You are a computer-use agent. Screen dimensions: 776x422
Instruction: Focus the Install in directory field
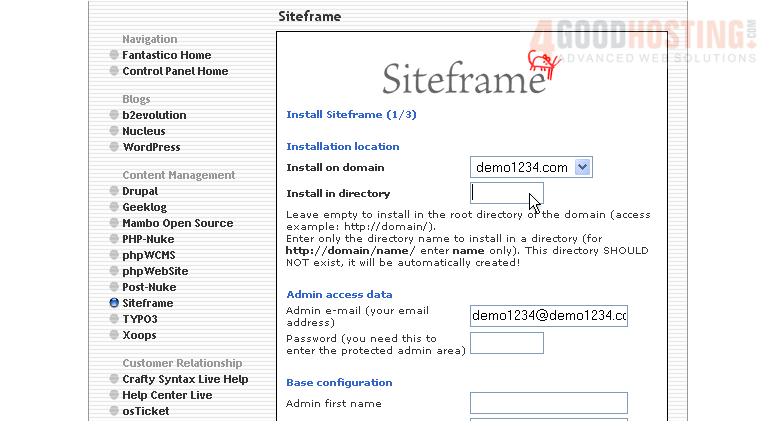point(506,193)
